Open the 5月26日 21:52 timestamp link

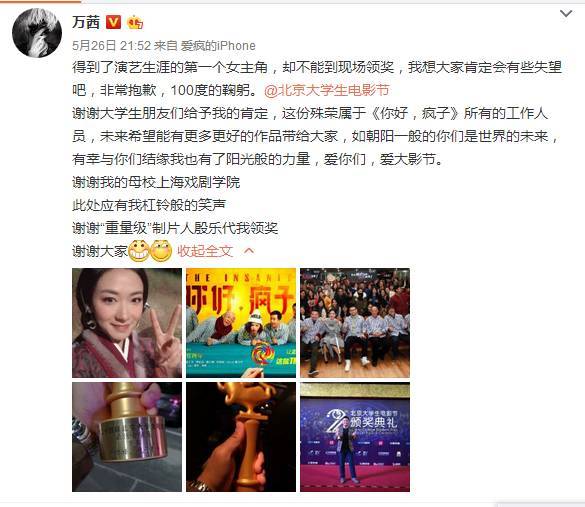[x=111, y=46]
